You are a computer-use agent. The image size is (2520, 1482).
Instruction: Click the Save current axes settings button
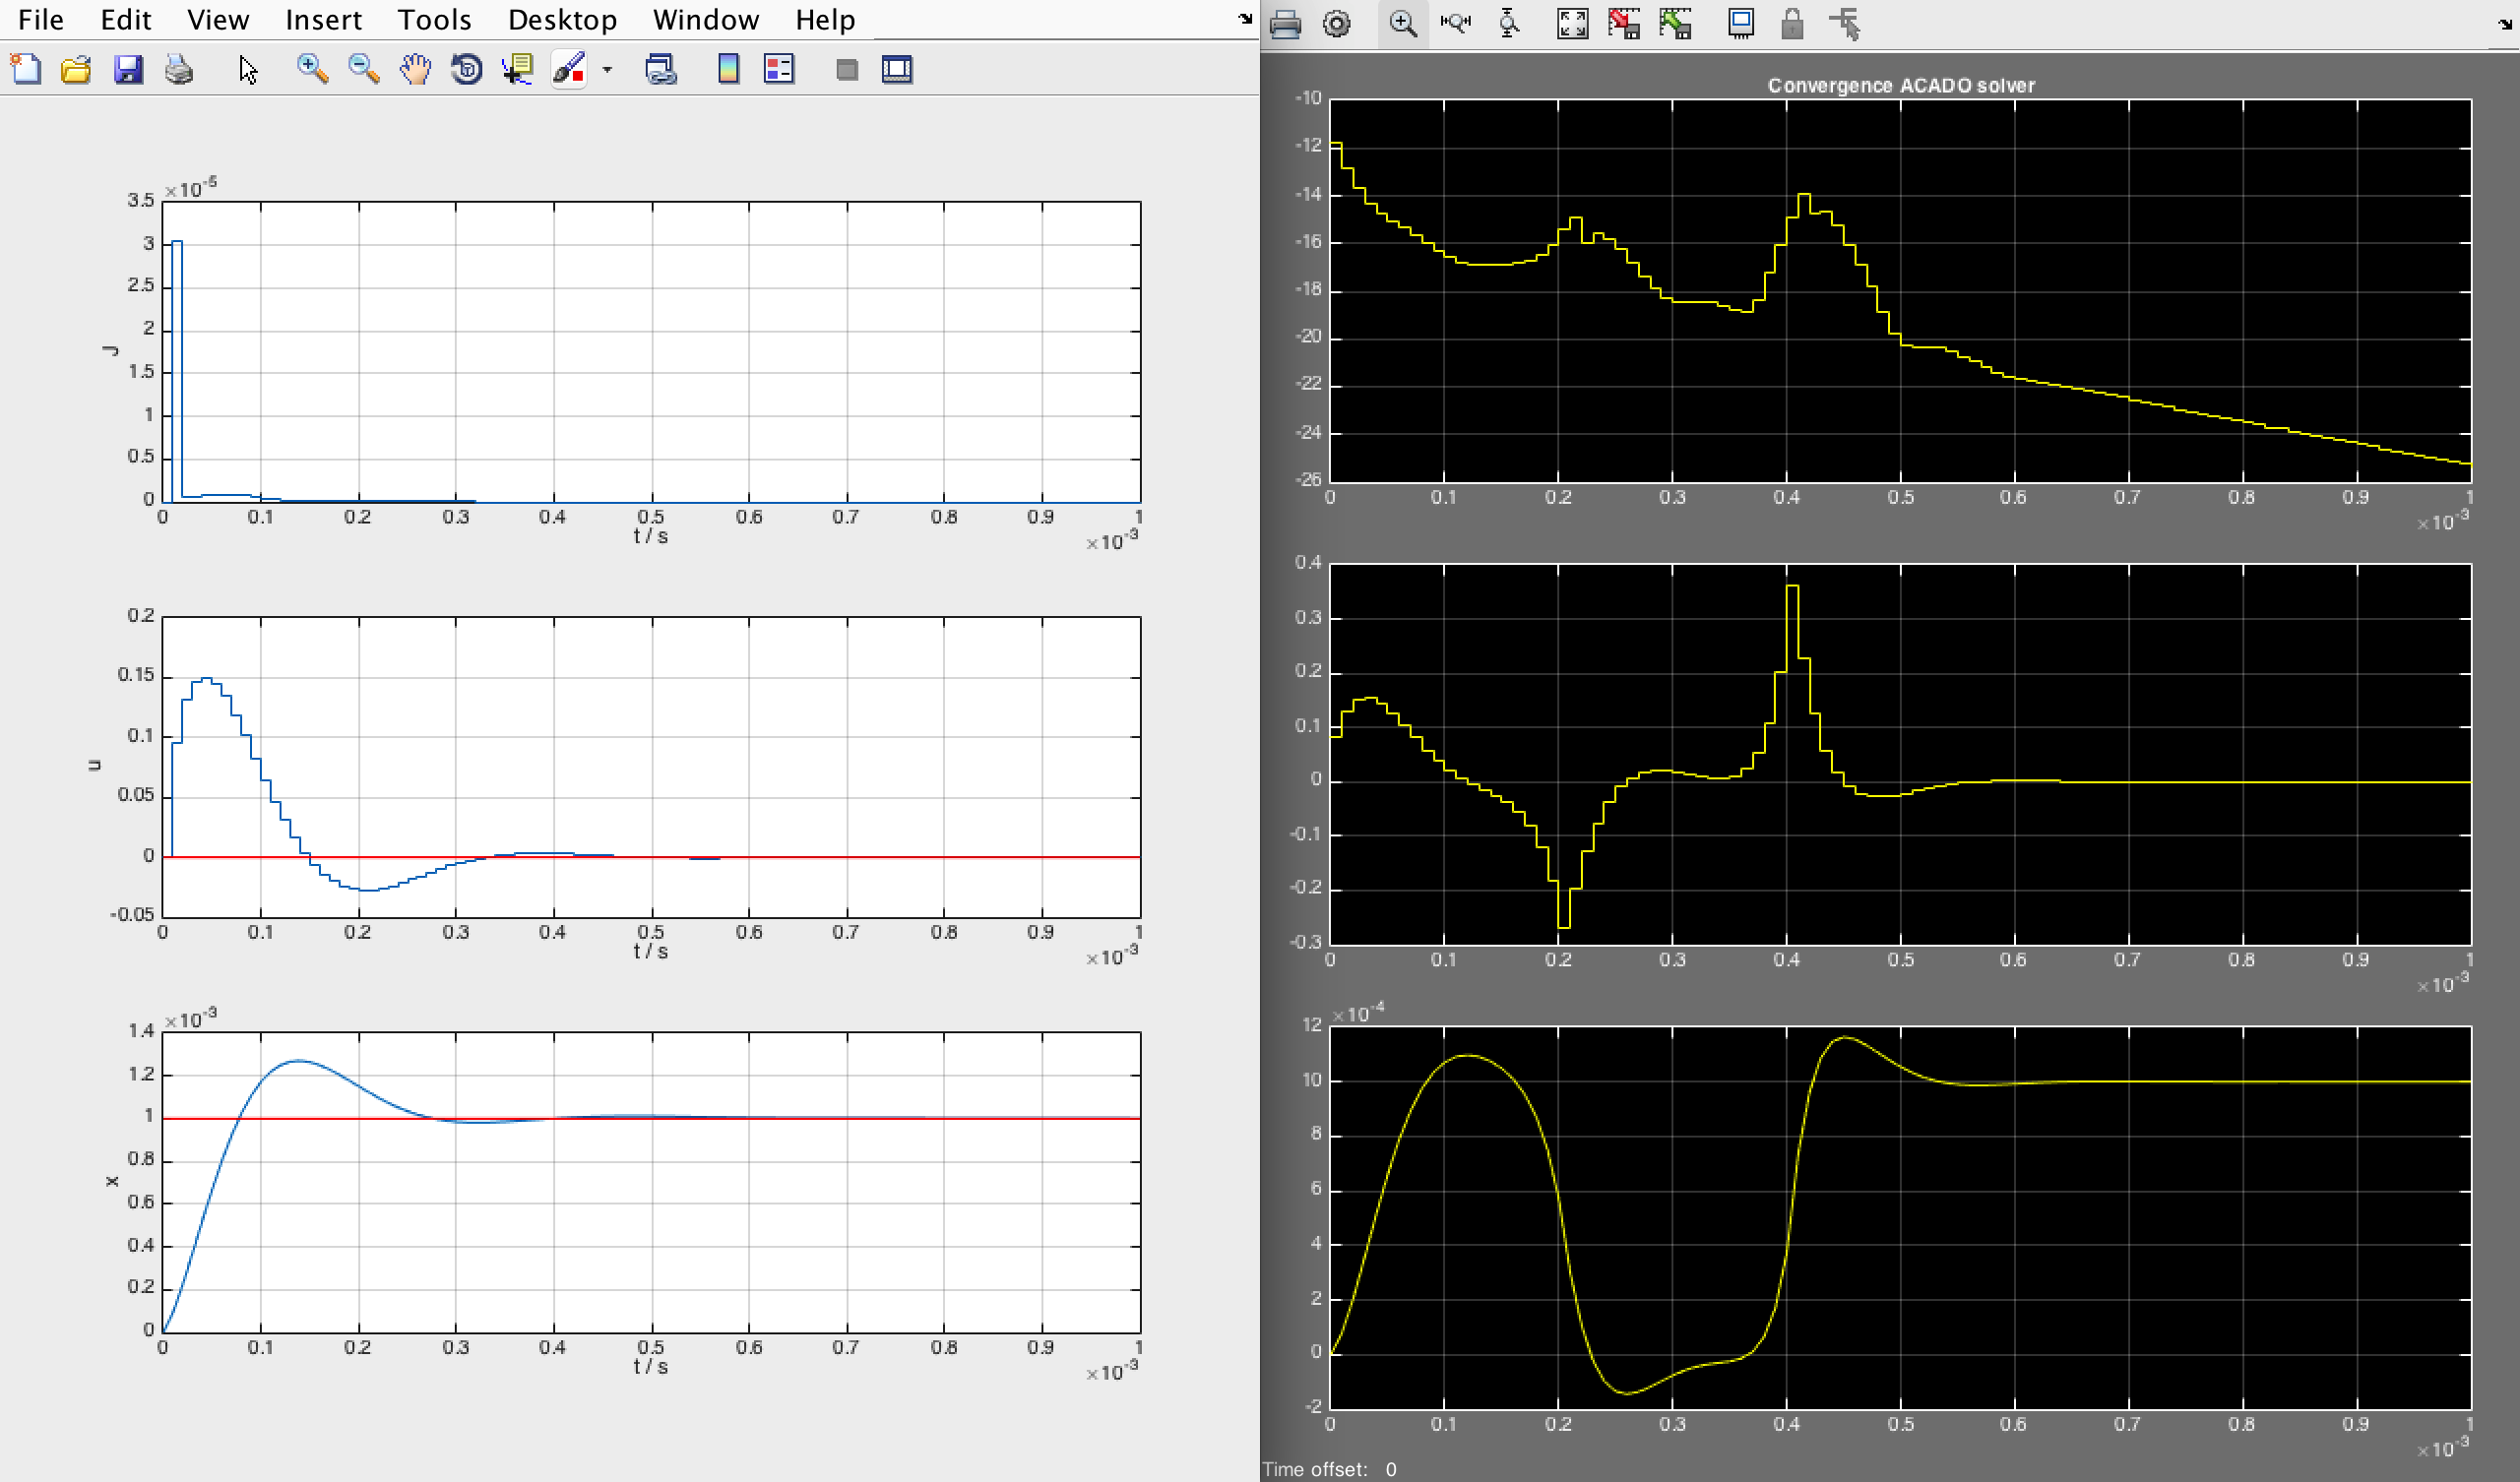click(1624, 23)
